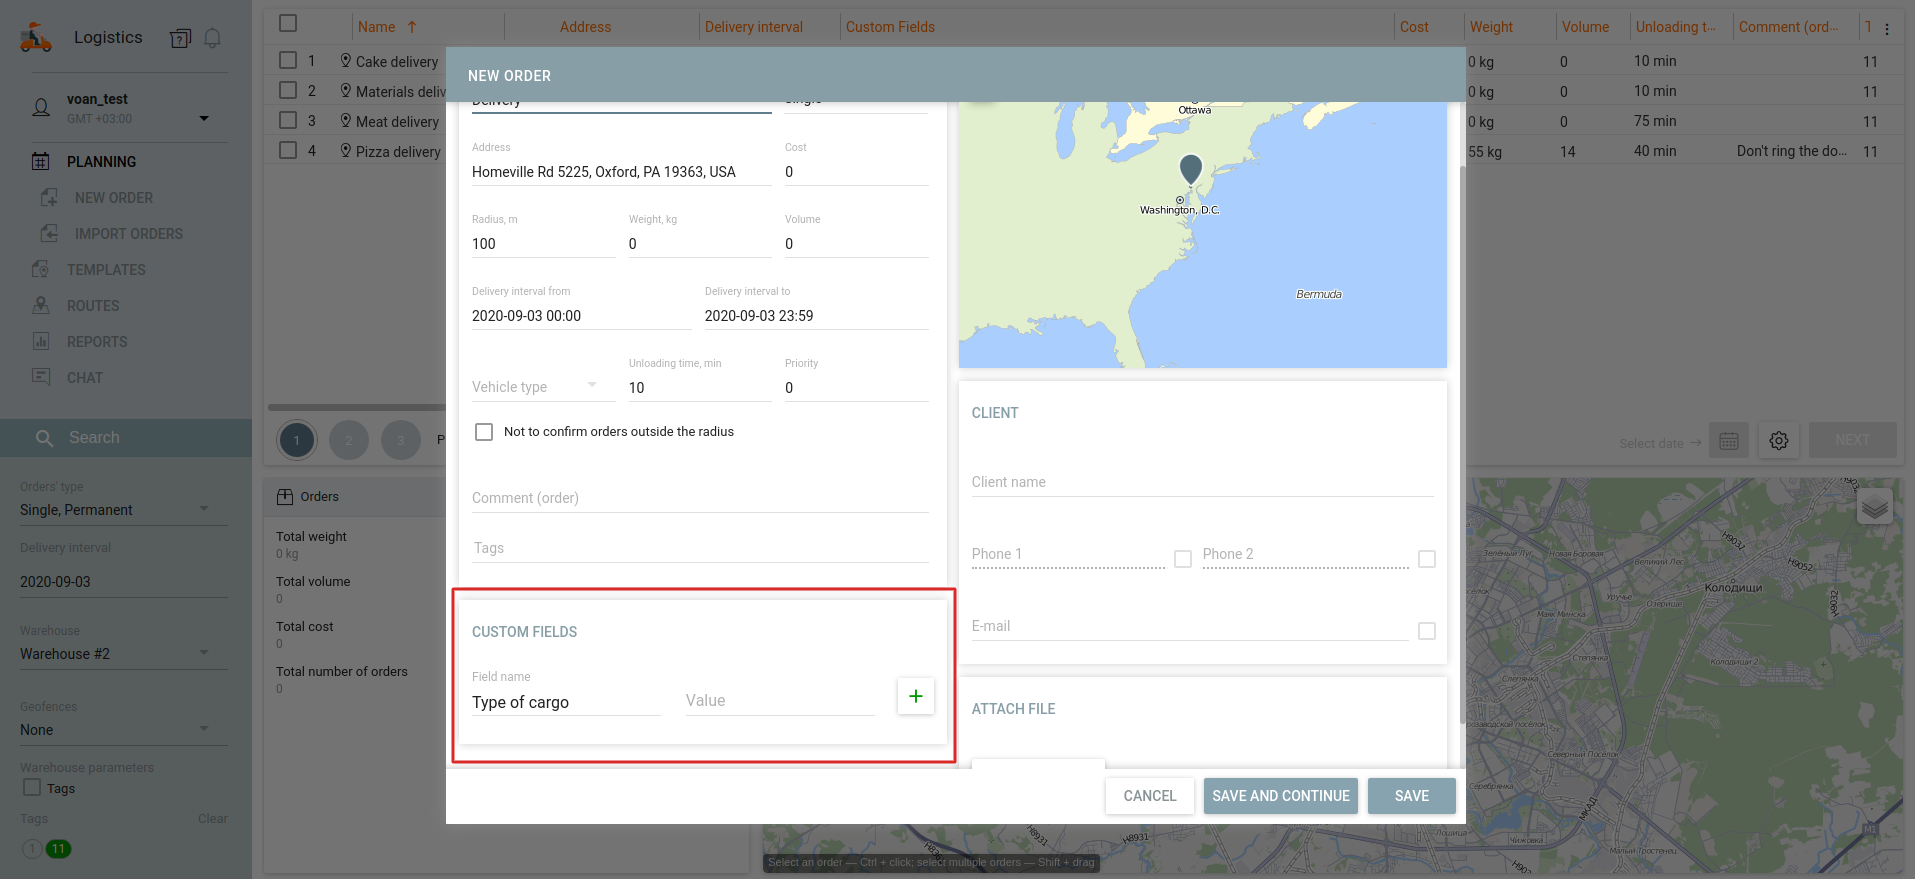1915x879 pixels.
Task: Enable Not to confirm orders outside radius
Action: 484,432
